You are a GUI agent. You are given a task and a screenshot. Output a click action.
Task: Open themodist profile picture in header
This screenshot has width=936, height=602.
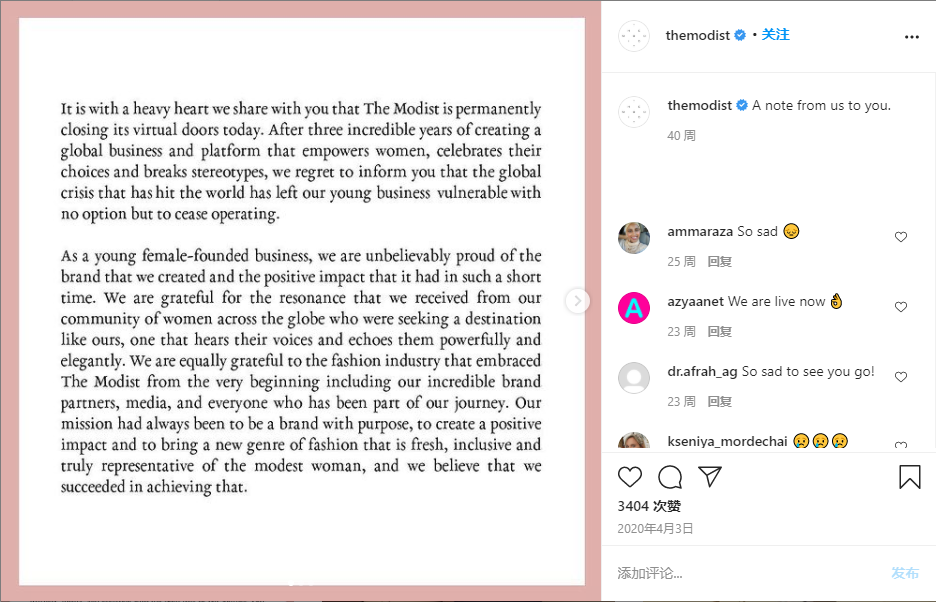(634, 36)
